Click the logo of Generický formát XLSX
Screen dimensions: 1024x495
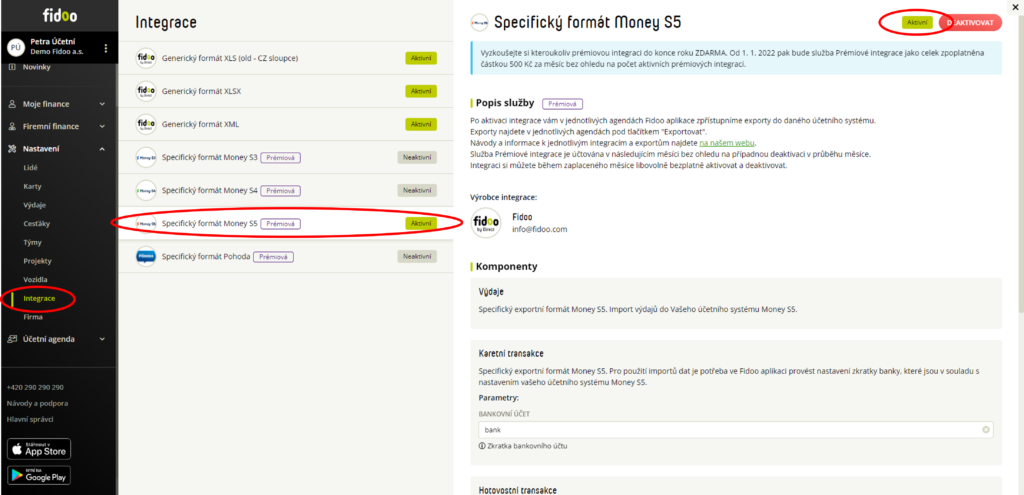click(x=146, y=91)
